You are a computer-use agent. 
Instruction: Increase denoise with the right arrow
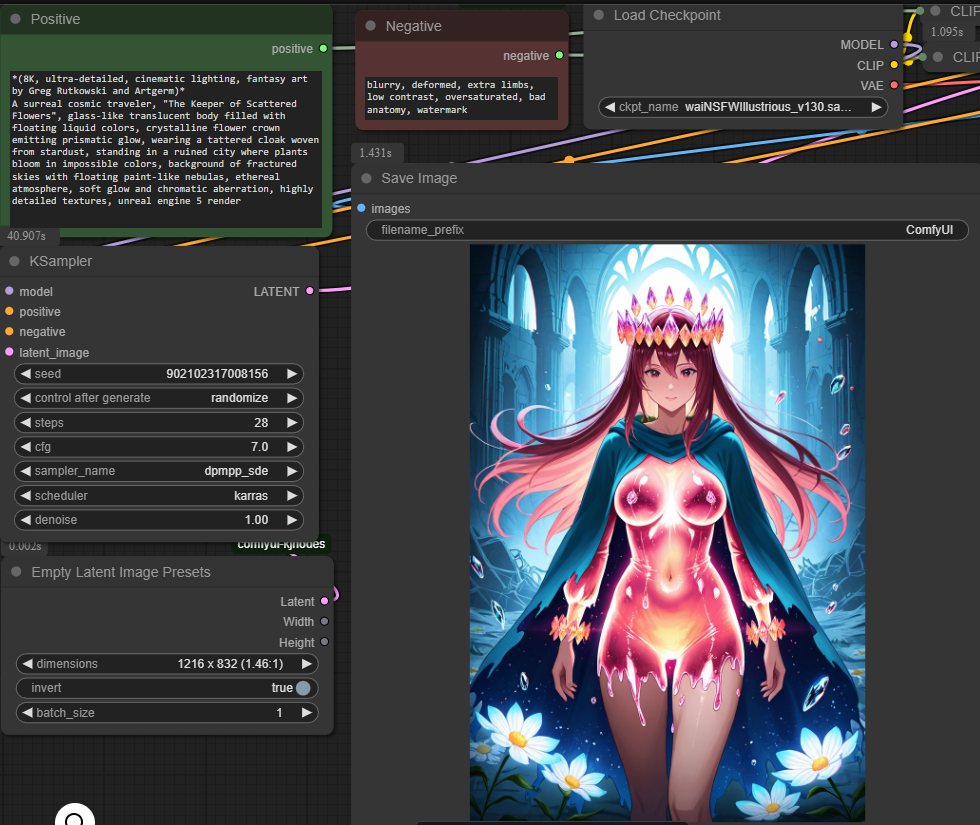click(292, 520)
